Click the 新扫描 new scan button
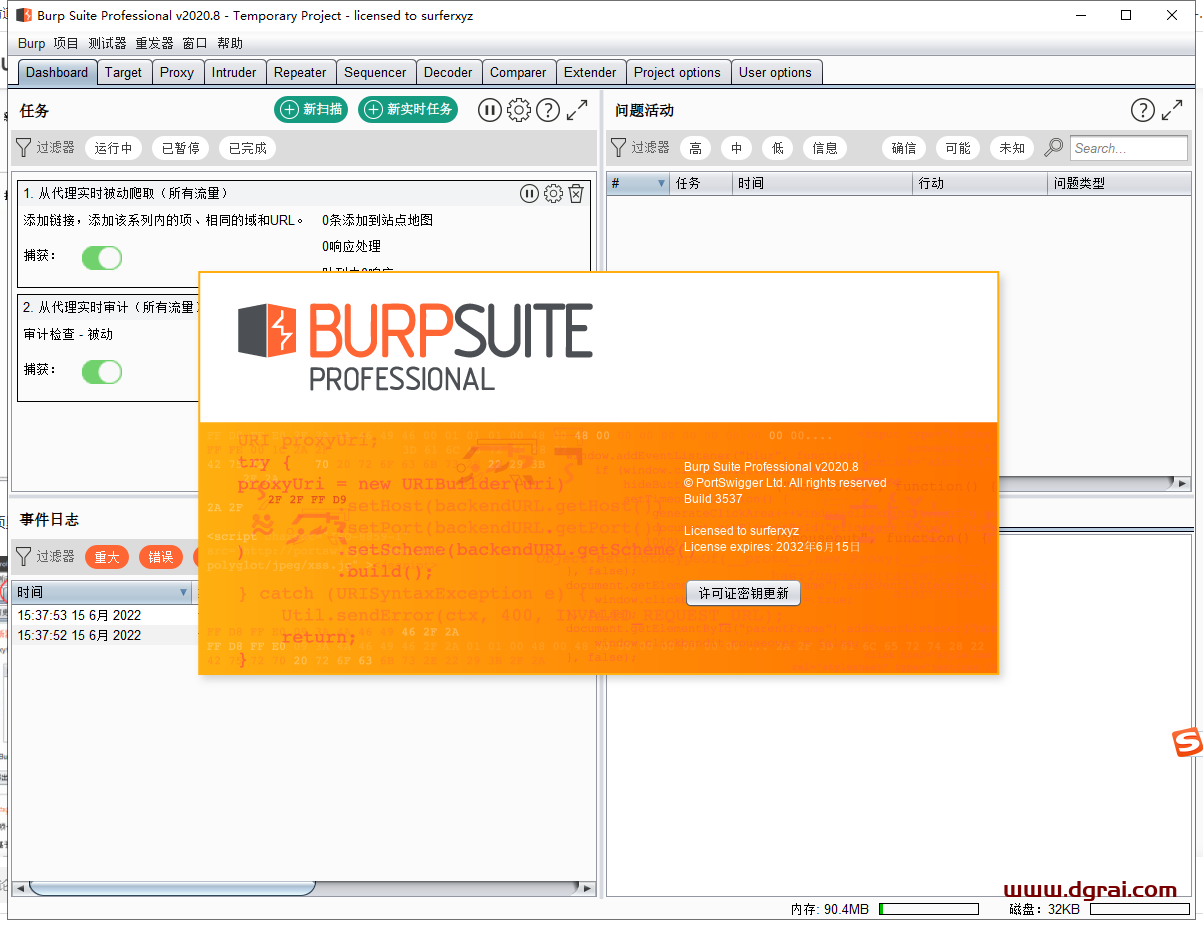The image size is (1203, 927). click(311, 110)
